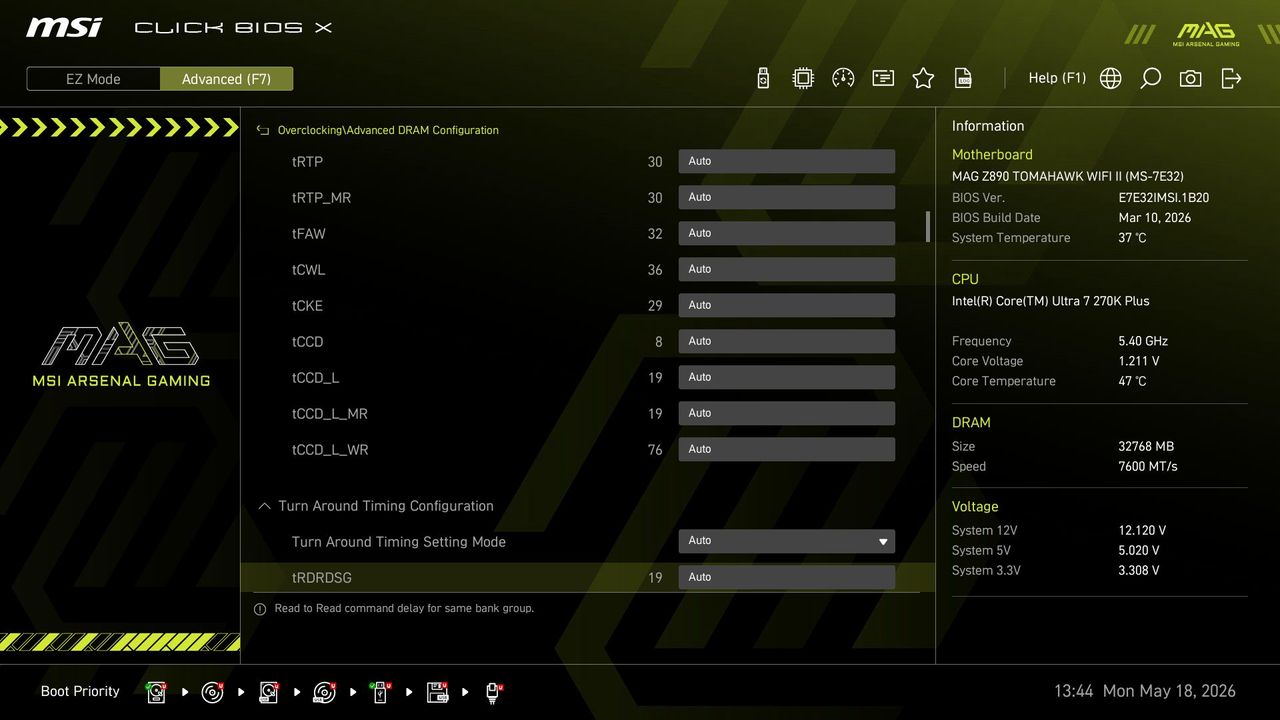This screenshot has height=720, width=1280.
Task: Switch to EZ Mode
Action: tap(93, 79)
